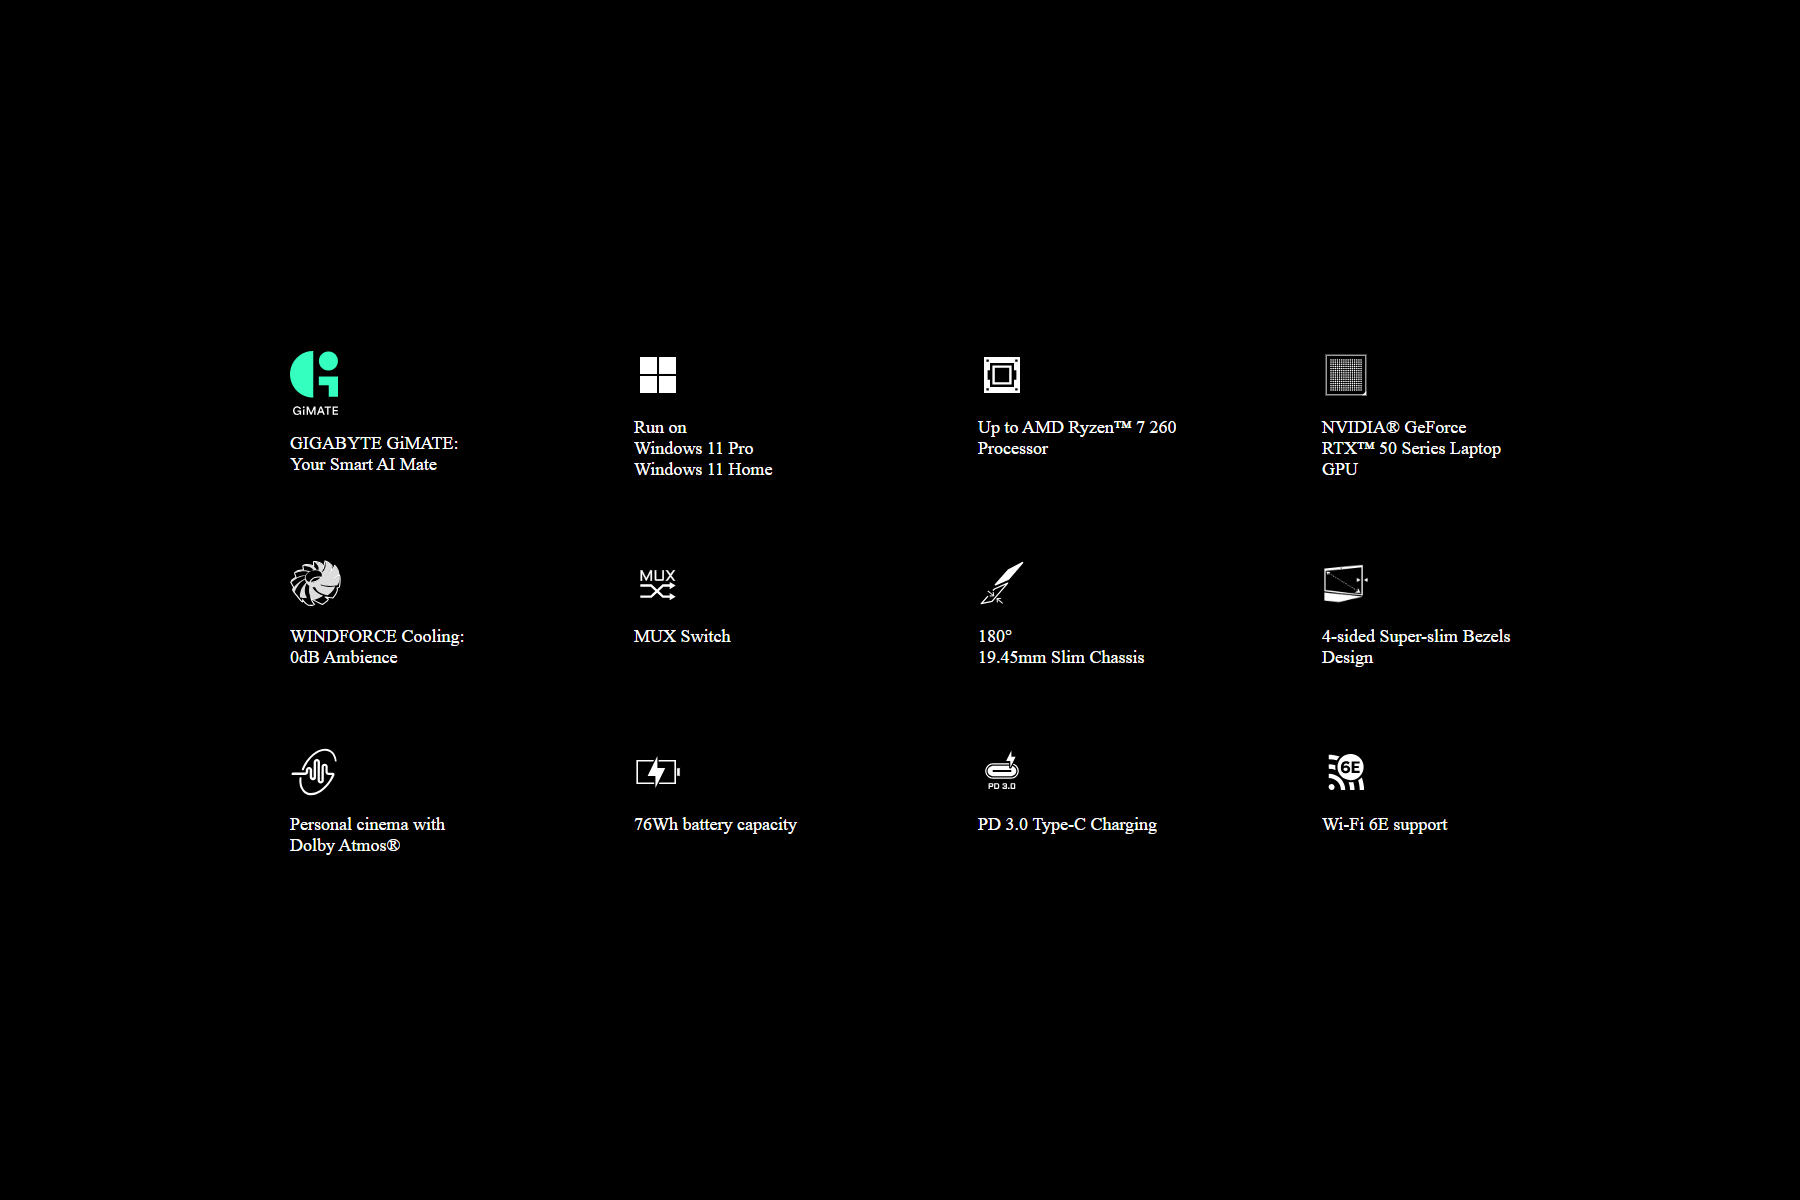Viewport: 1800px width, 1200px height.
Task: Click 'NVIDIA GeForce RTX 50 Series Laptop GPU' text
Action: 1411,448
